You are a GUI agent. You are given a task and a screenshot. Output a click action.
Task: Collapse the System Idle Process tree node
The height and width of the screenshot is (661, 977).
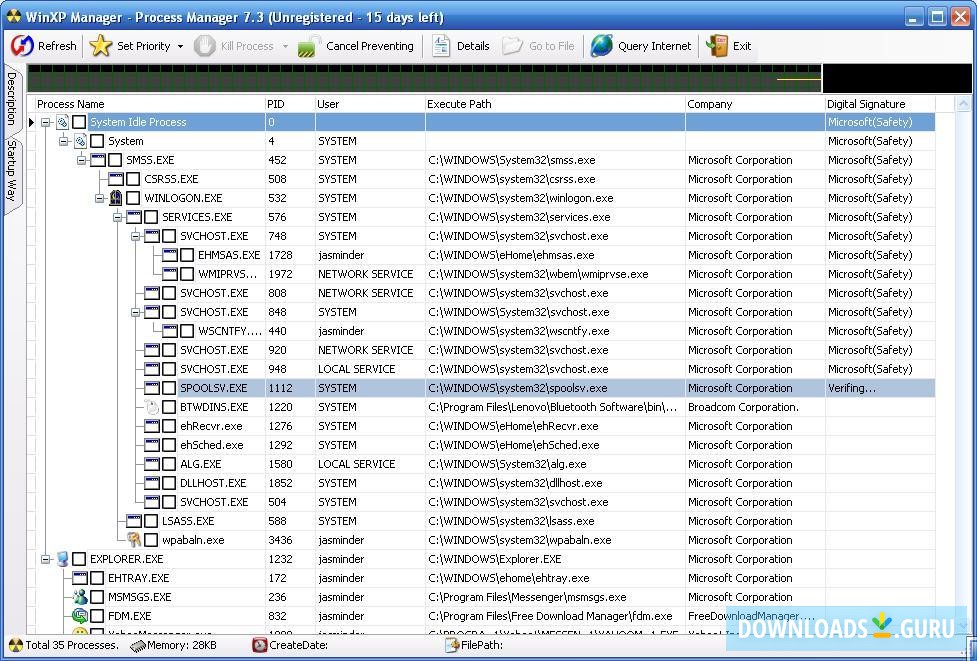(45, 122)
